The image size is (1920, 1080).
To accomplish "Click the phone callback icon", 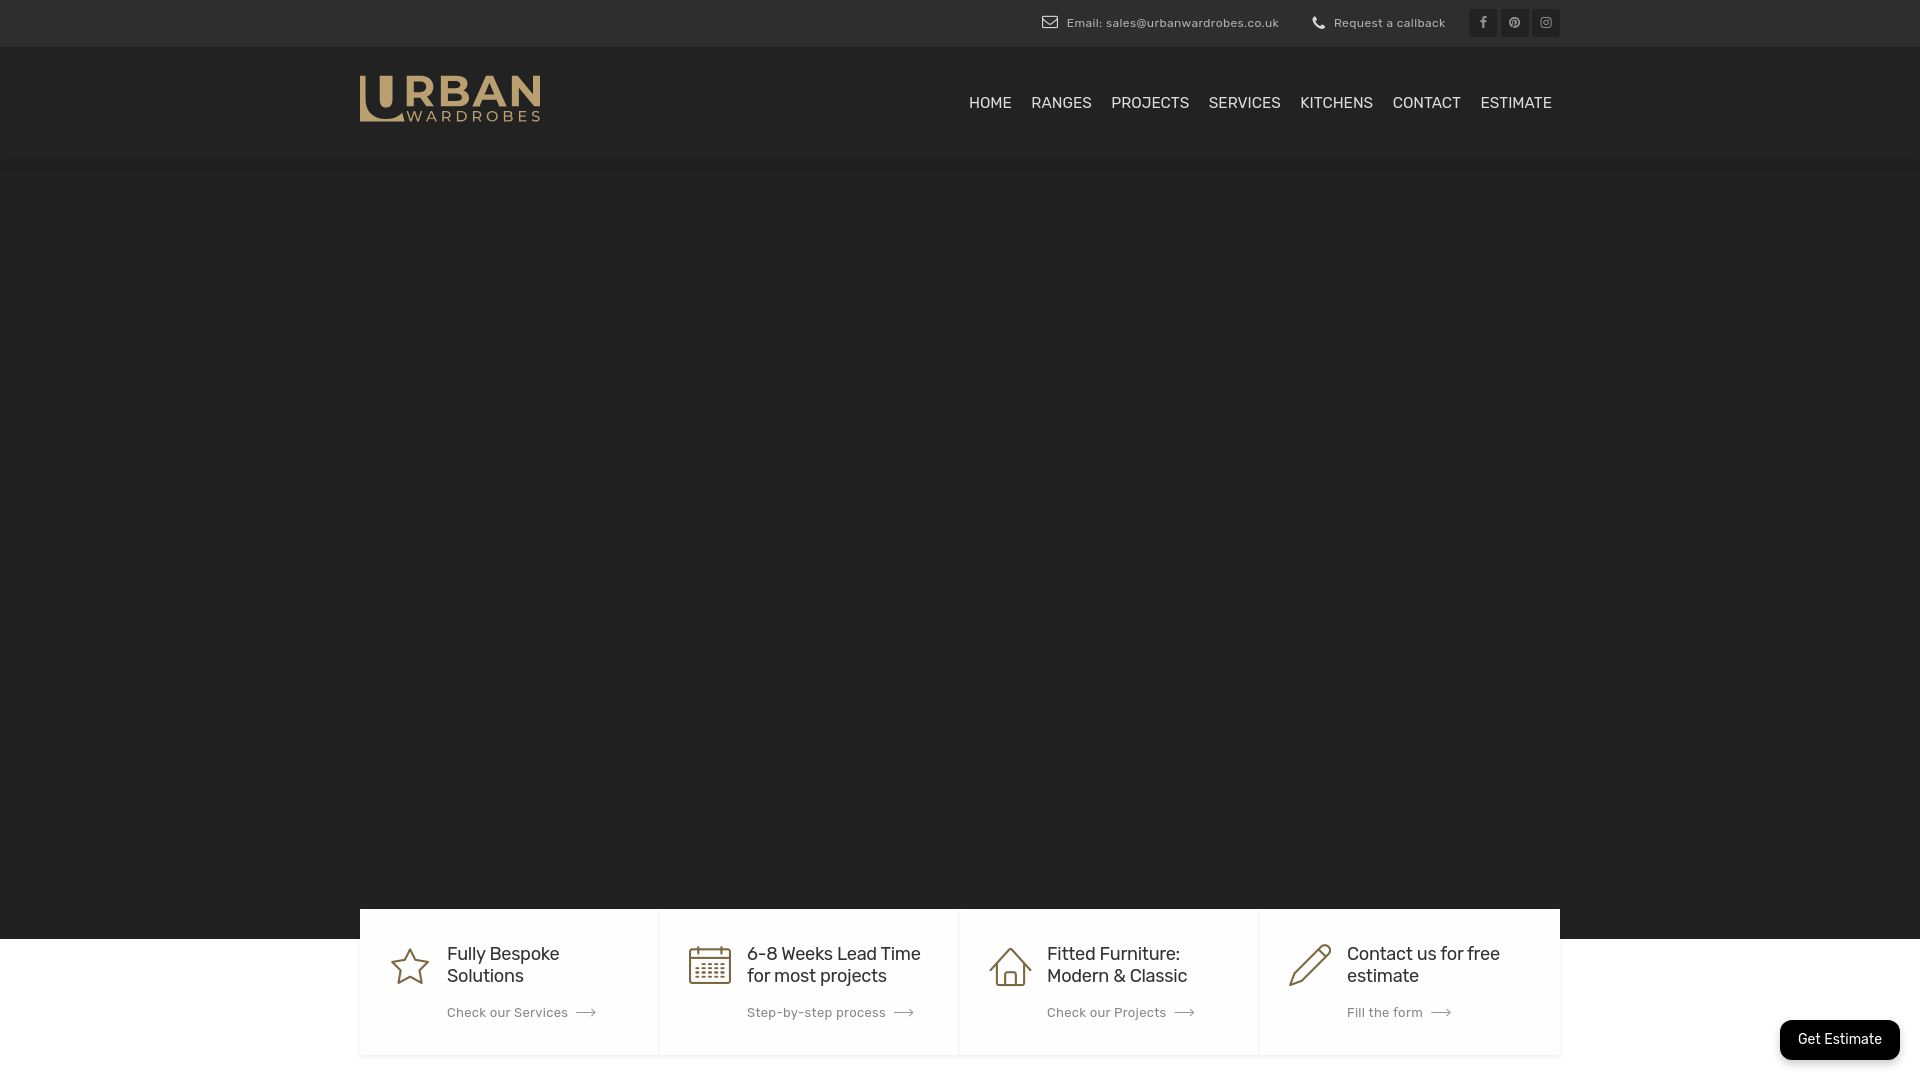I will pyautogui.click(x=1319, y=23).
